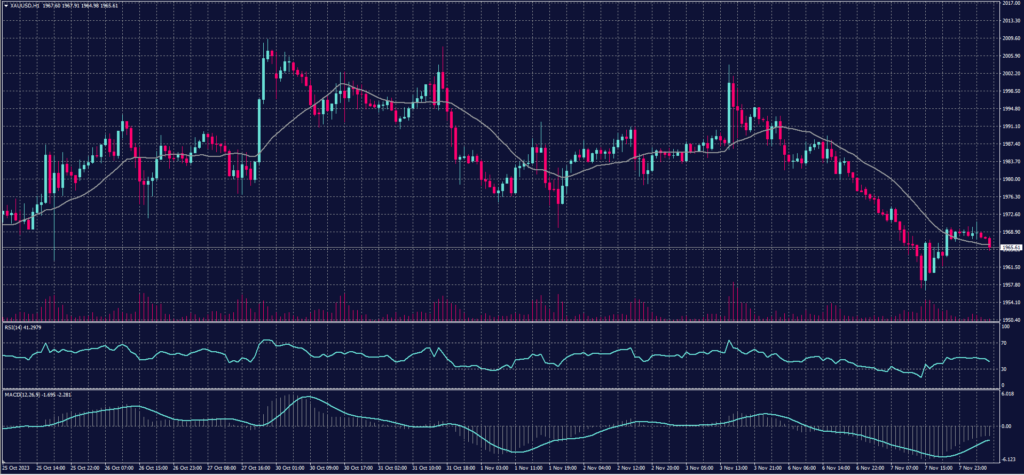The height and width of the screenshot is (475, 1024).
Task: Click the divider between RSI and MACD panels
Action: (x=500, y=388)
